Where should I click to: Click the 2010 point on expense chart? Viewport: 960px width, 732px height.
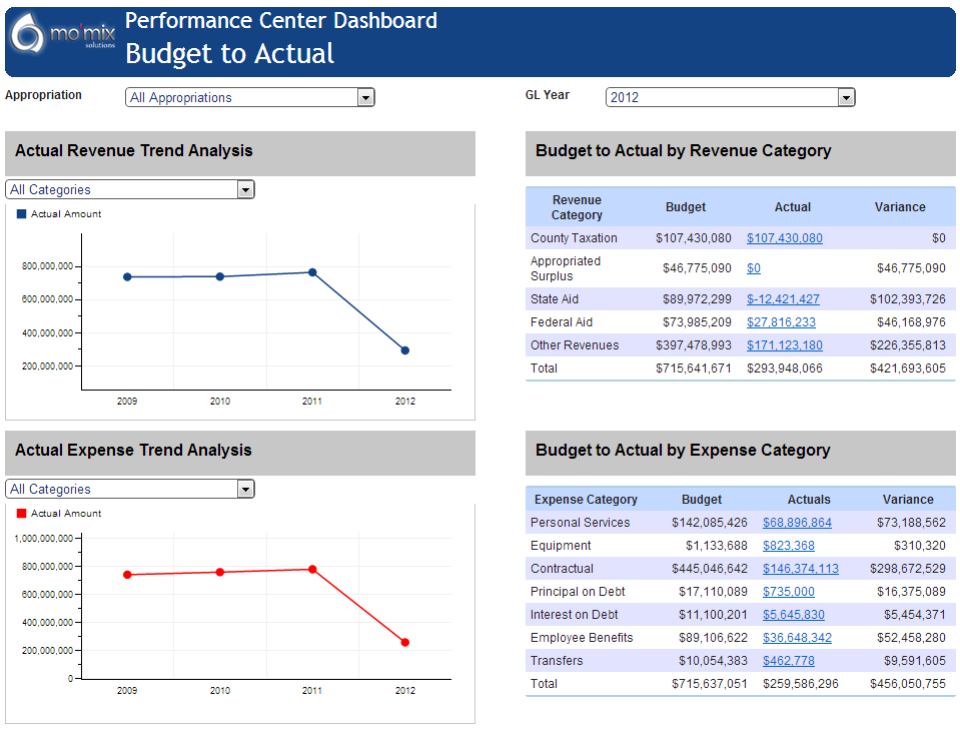(x=220, y=572)
